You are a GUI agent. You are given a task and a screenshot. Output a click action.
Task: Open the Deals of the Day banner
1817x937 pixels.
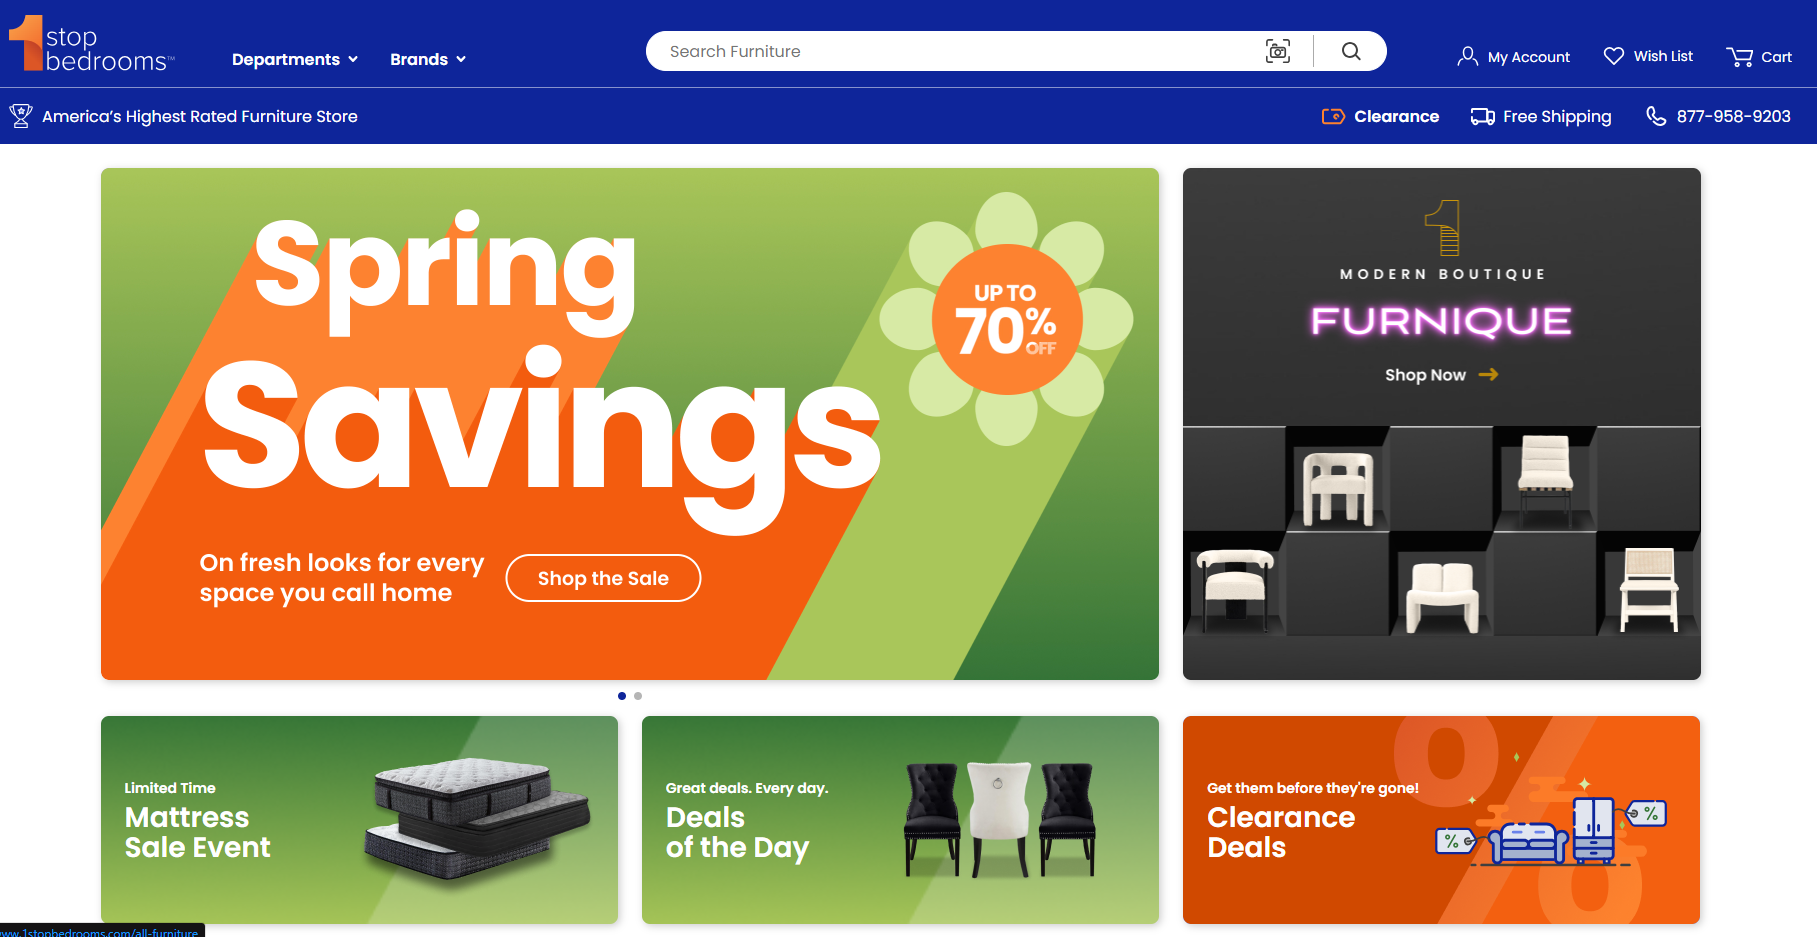(x=900, y=820)
